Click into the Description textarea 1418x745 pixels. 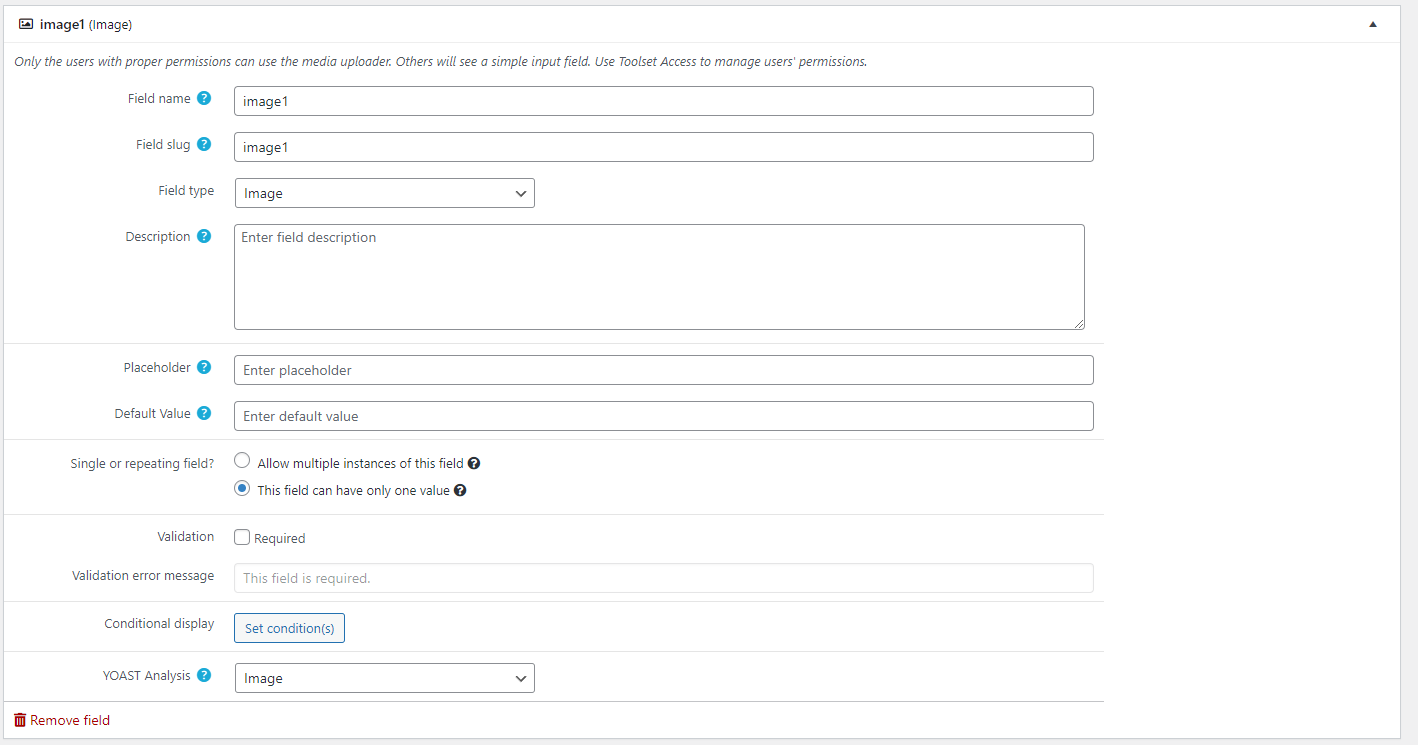click(659, 277)
